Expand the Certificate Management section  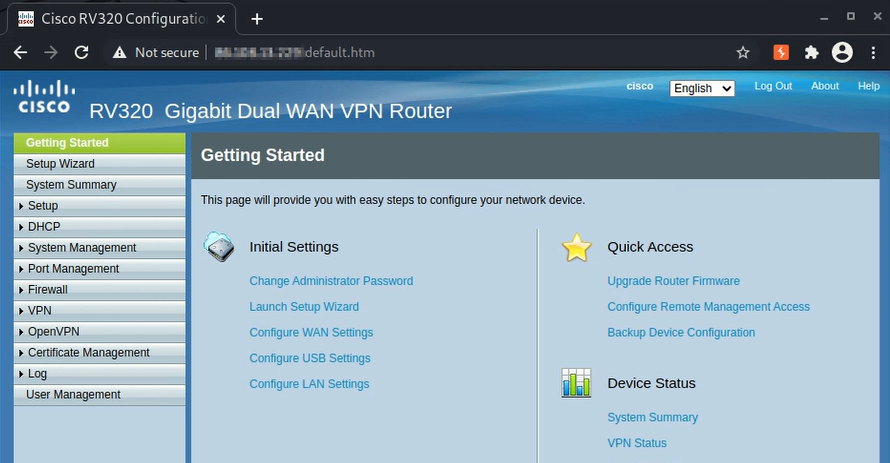[99, 353]
